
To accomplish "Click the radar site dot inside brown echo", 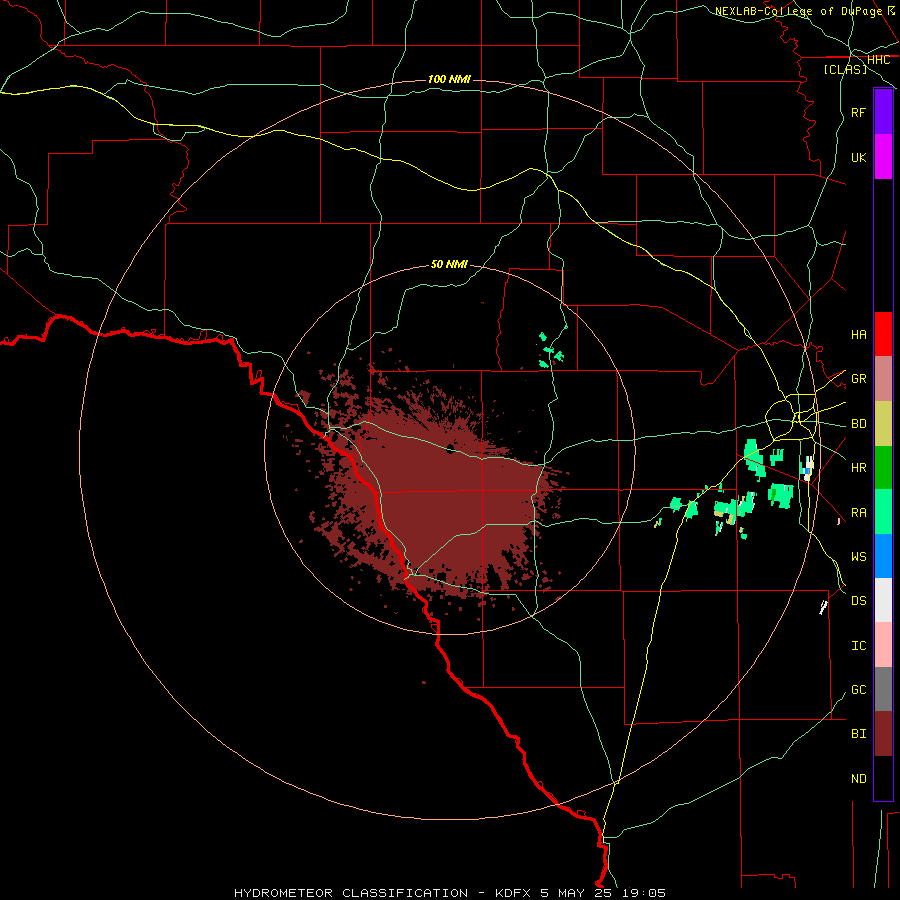I will pyautogui.click(x=450, y=448).
